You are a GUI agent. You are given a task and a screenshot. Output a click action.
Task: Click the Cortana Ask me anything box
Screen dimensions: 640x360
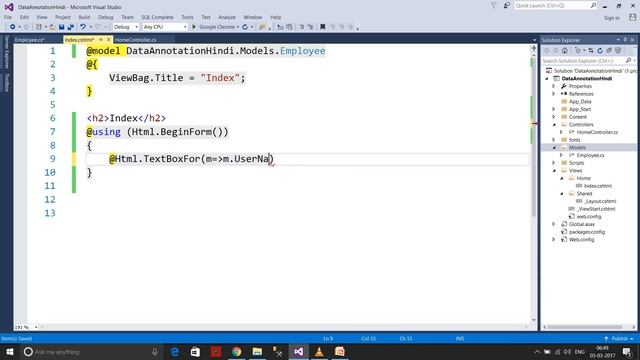click(x=91, y=351)
